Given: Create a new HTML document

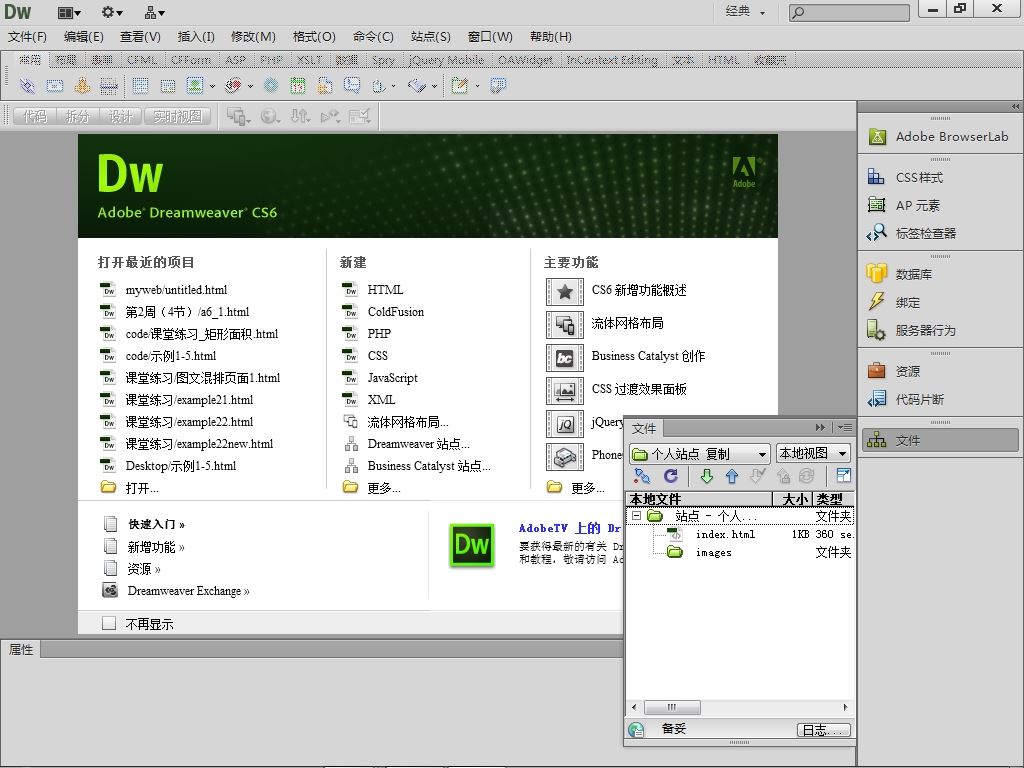Looking at the screenshot, I should tap(372, 289).
